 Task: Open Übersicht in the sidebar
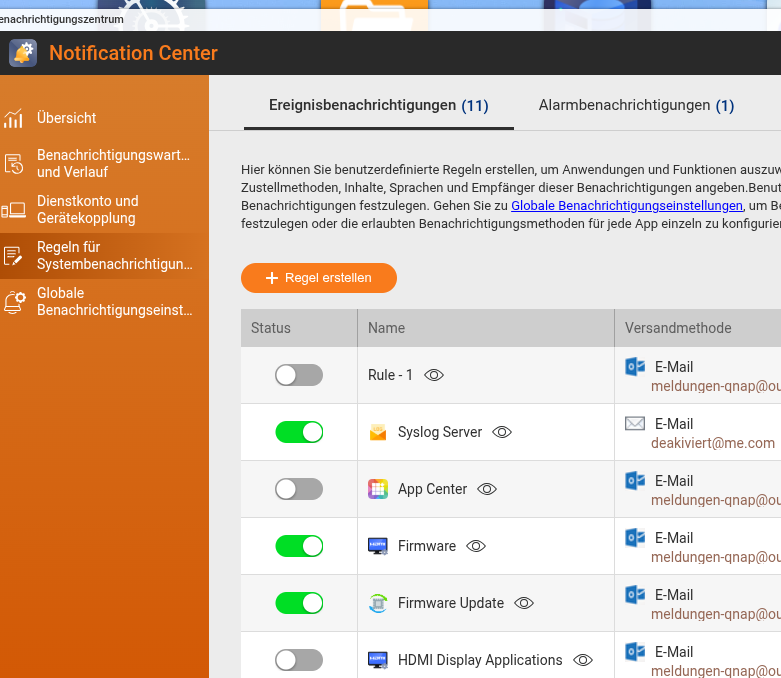pos(66,118)
